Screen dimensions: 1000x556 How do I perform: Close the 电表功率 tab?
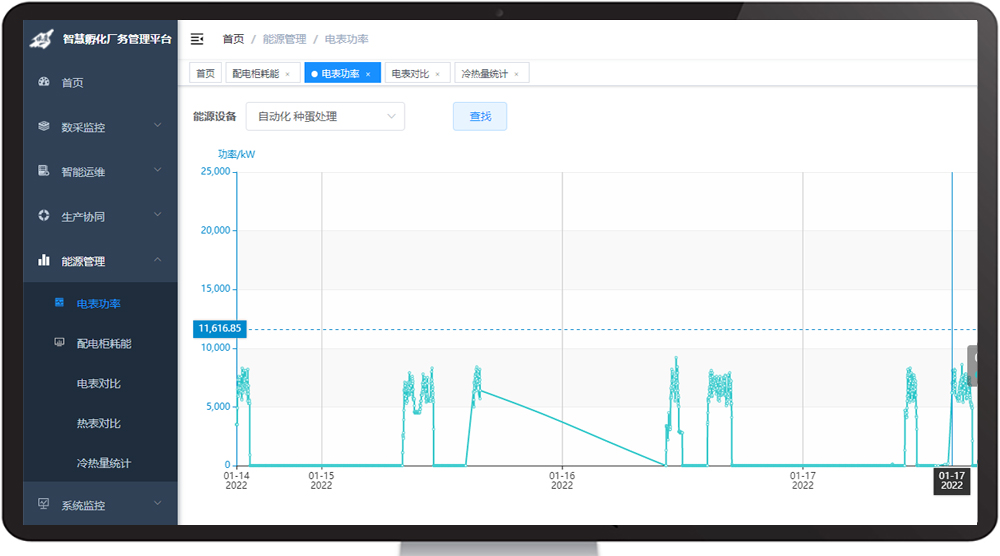point(368,75)
